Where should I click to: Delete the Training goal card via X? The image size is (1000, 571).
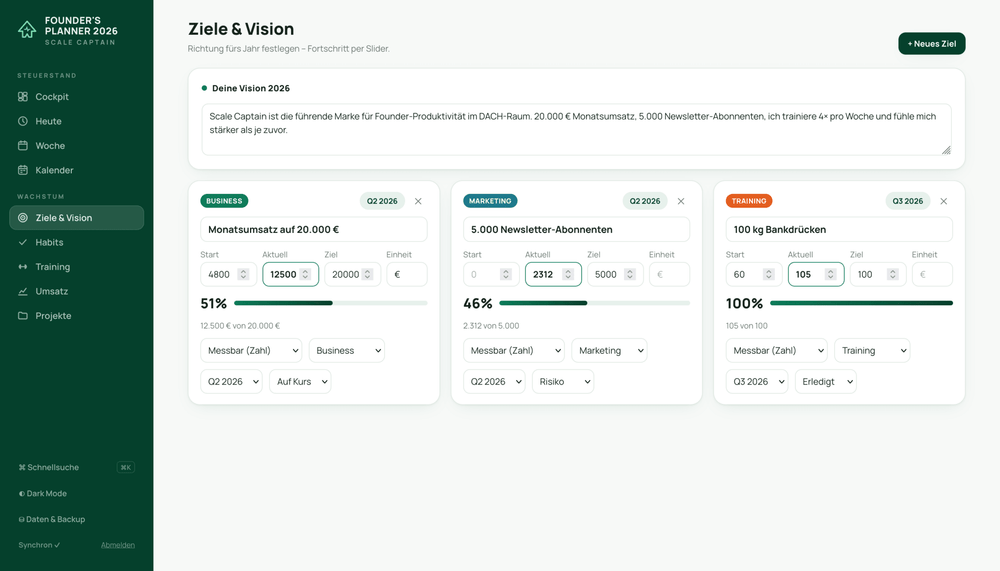944,201
